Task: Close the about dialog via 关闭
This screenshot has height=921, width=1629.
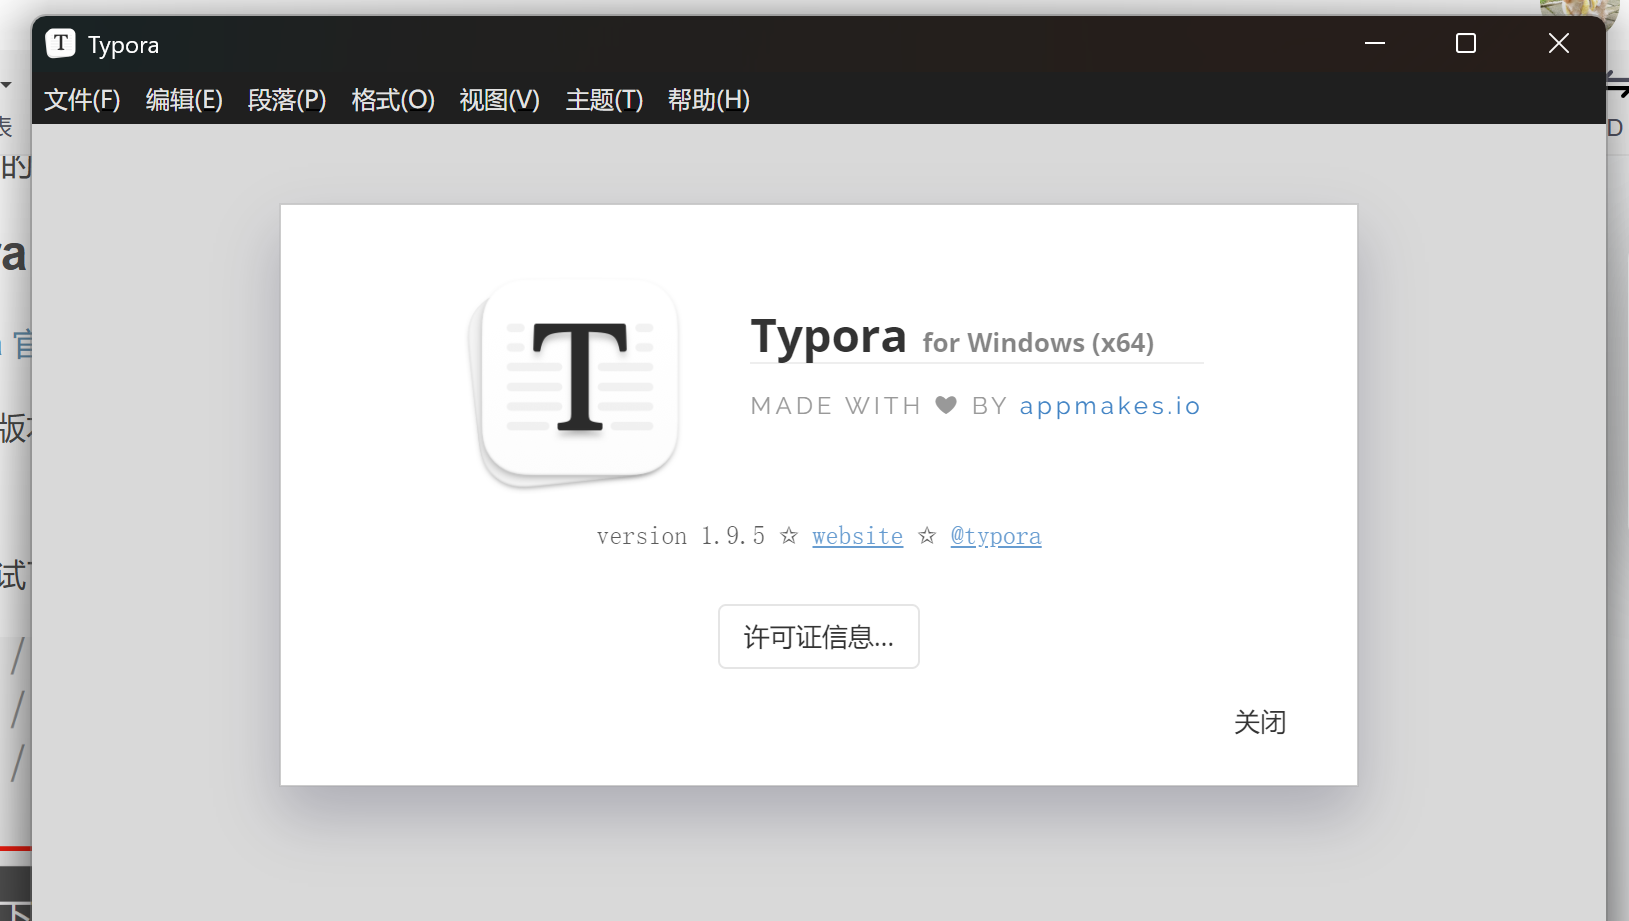Action: tap(1260, 722)
